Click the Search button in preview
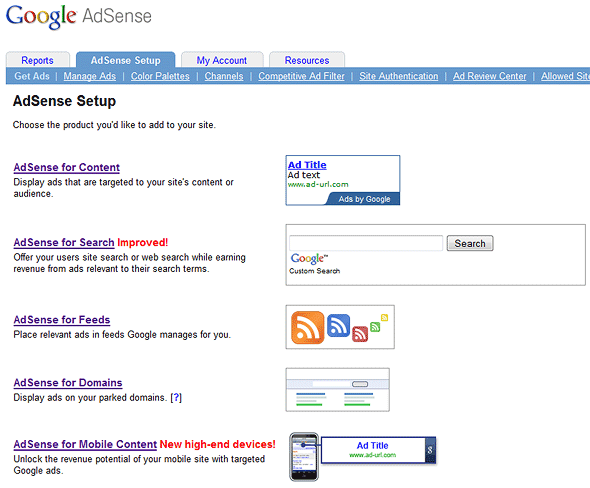This screenshot has width=590, height=488. point(470,243)
